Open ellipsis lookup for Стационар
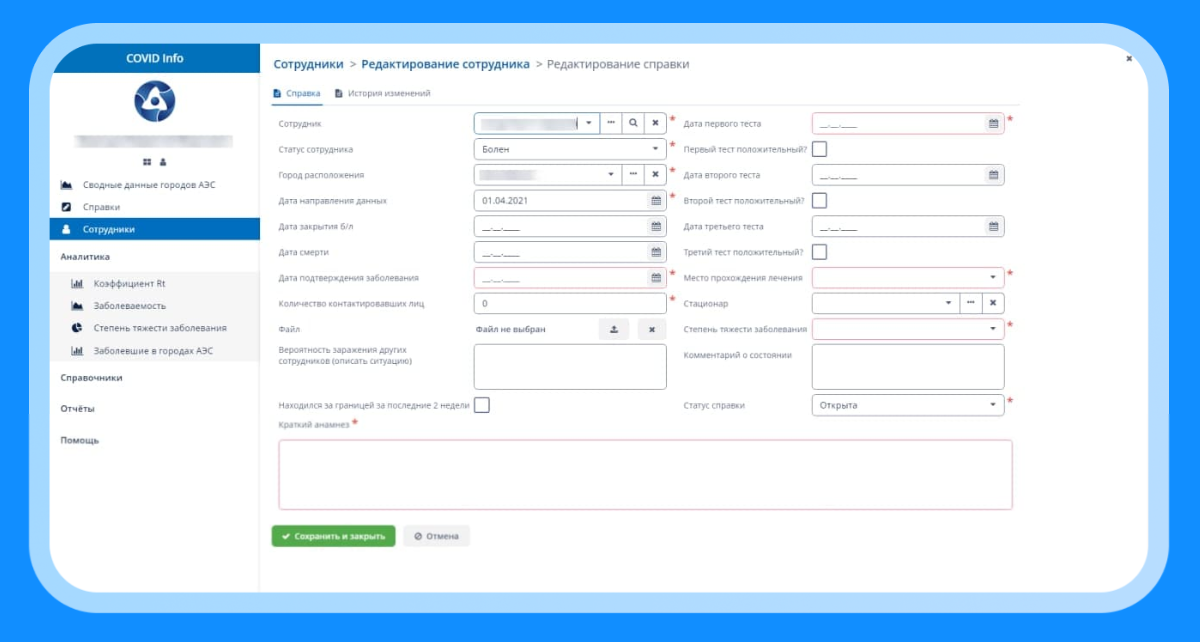This screenshot has width=1200, height=642. [x=971, y=303]
